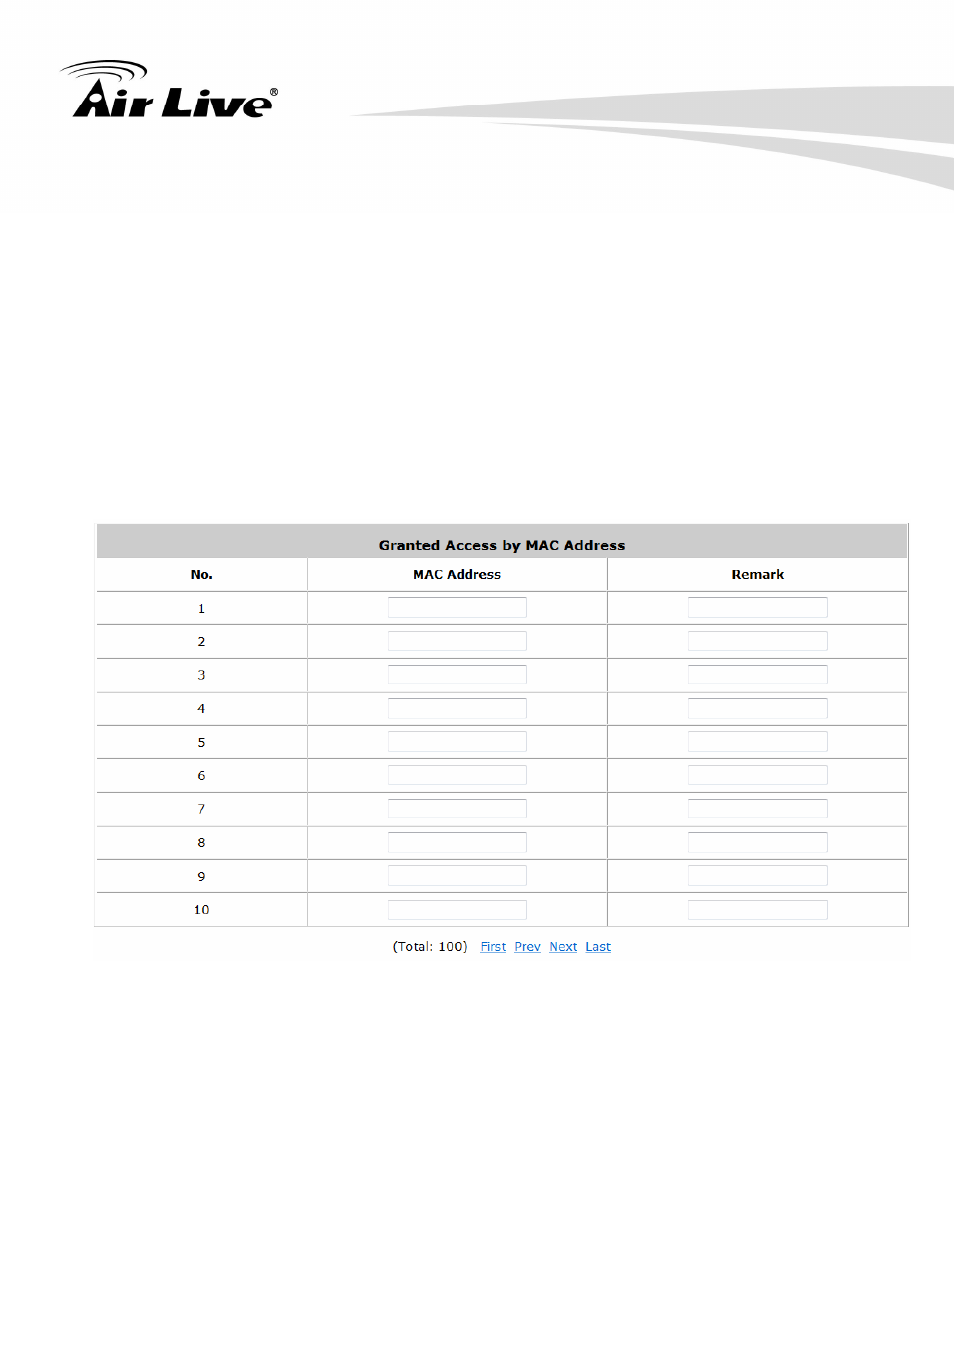
Task: Focus MAC Address field in row 8
Action: (x=457, y=842)
